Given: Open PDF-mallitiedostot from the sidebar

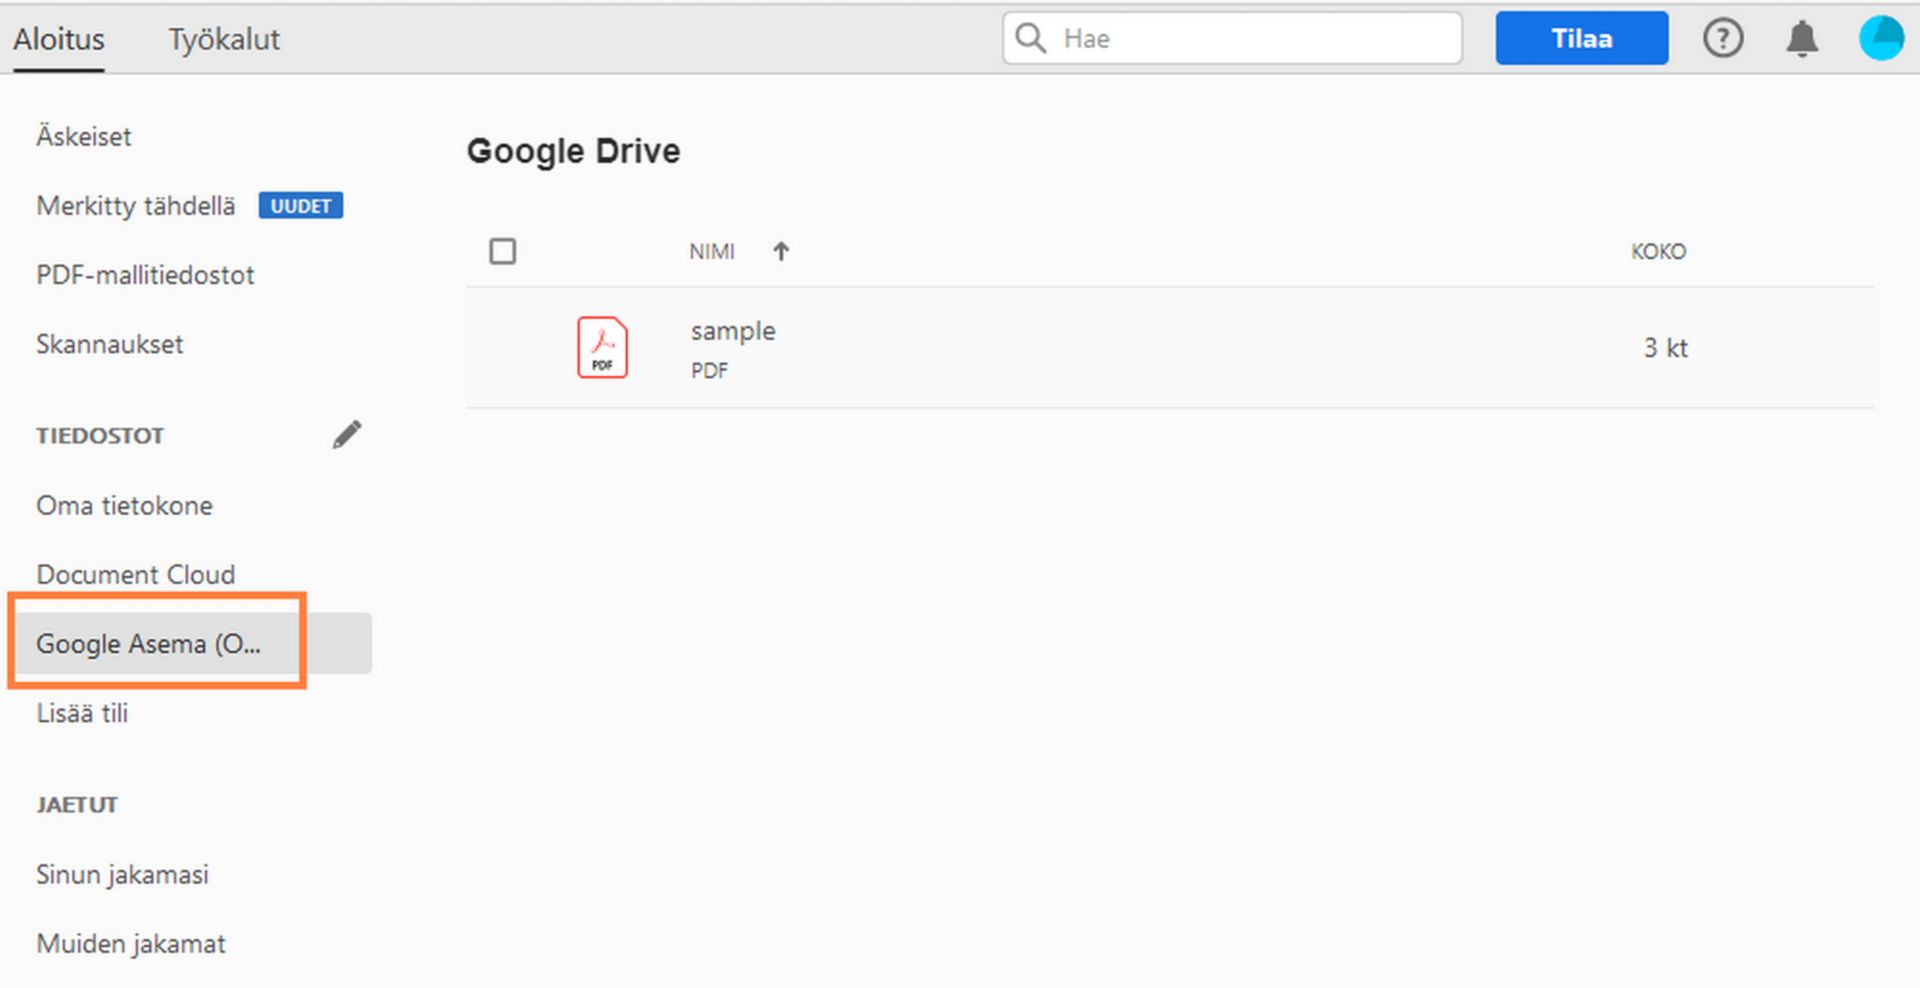Looking at the screenshot, I should pos(145,274).
